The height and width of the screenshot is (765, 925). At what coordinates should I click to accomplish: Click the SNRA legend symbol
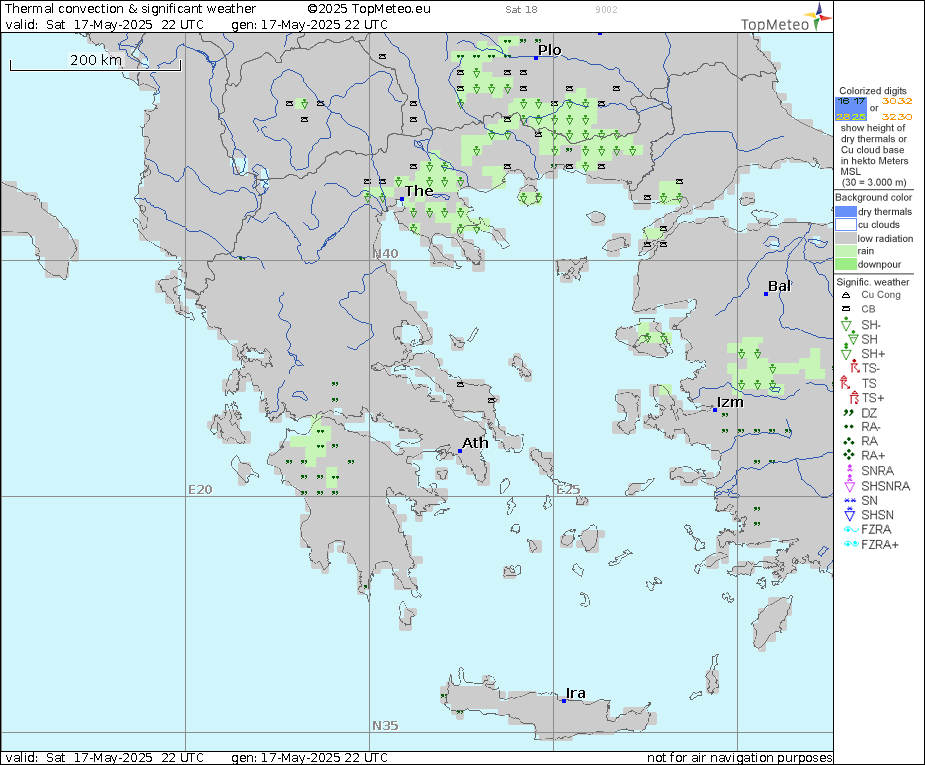pyautogui.click(x=849, y=470)
